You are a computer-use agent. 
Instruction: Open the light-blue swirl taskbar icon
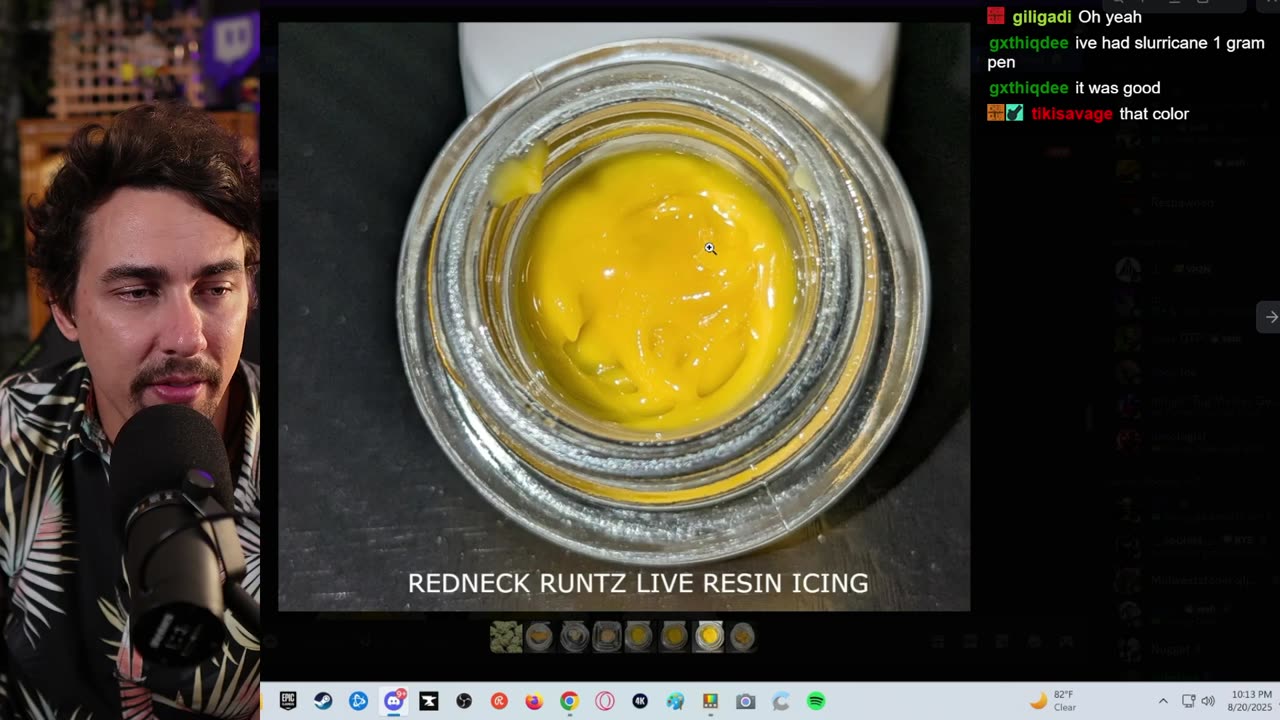[x=781, y=701]
